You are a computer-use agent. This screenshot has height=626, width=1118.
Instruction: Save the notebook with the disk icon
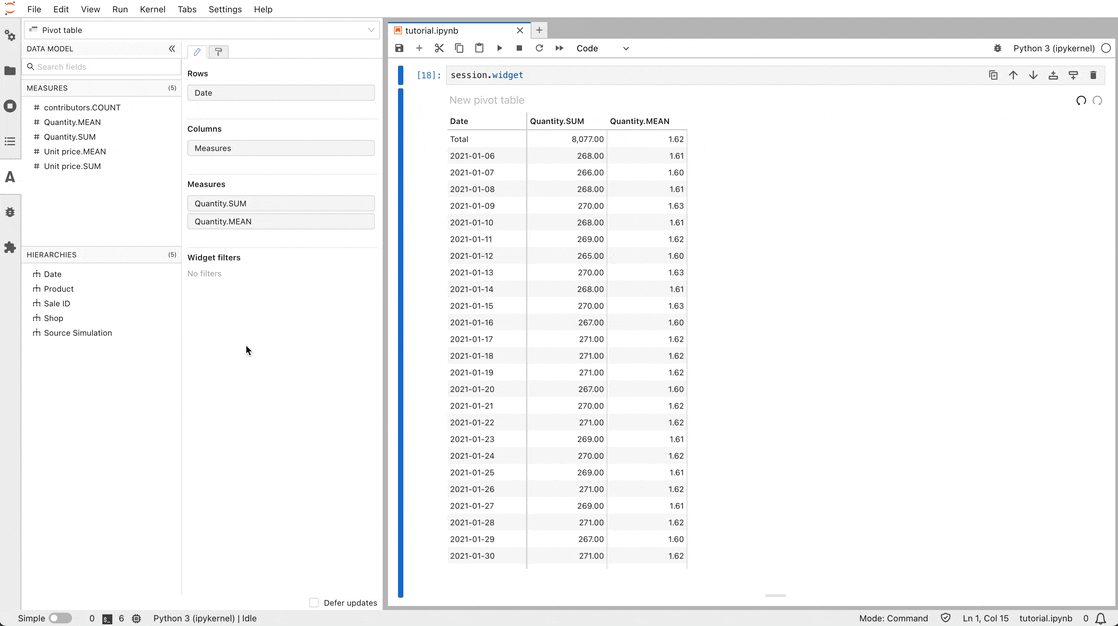(399, 48)
